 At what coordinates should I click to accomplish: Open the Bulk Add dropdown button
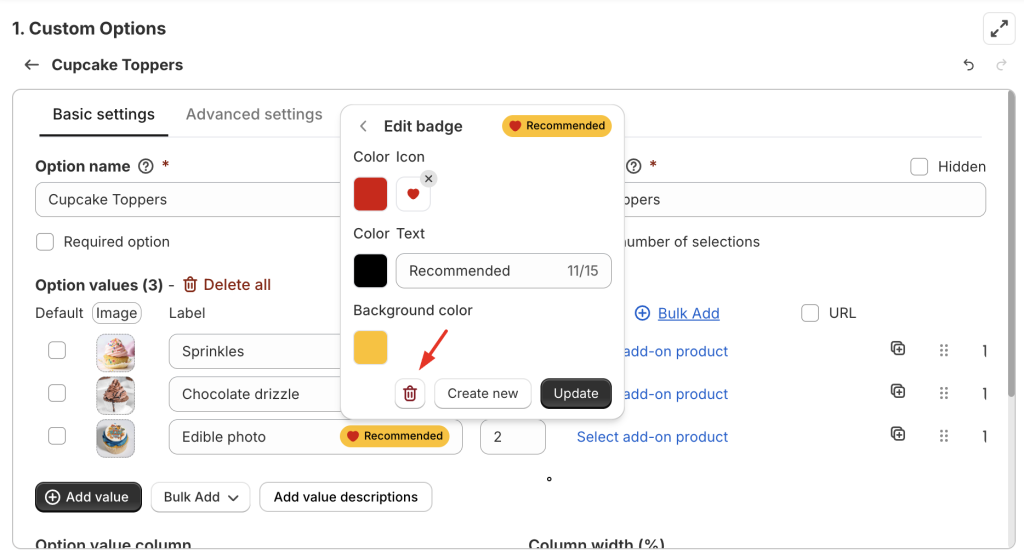pos(200,497)
